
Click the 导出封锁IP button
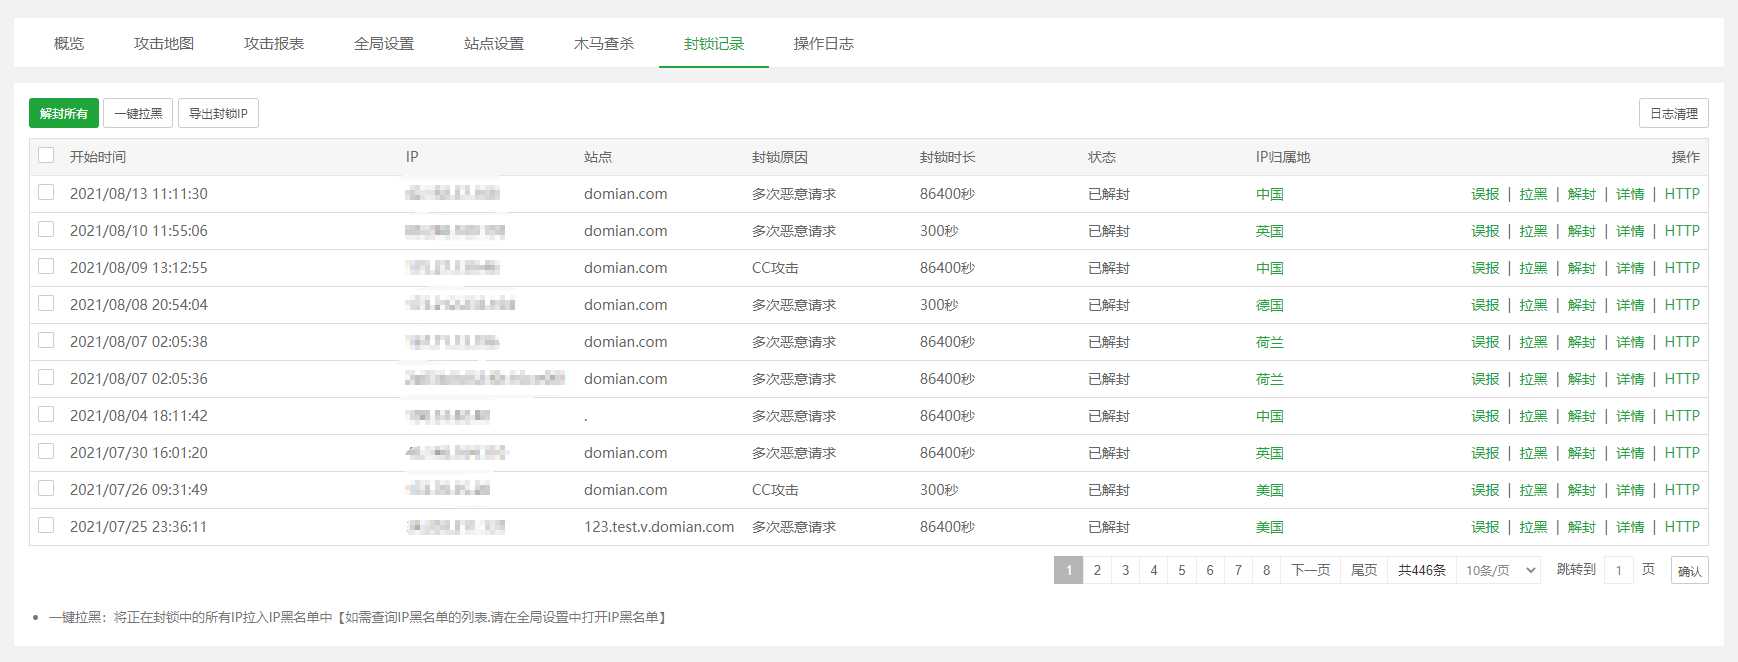218,113
